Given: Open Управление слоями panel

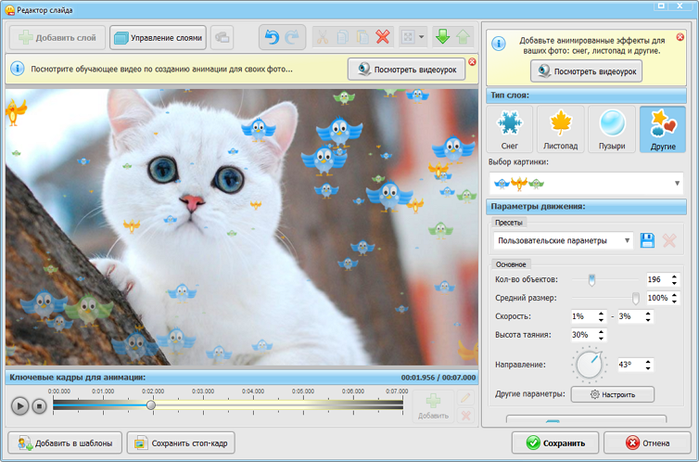Looking at the screenshot, I should (158, 38).
